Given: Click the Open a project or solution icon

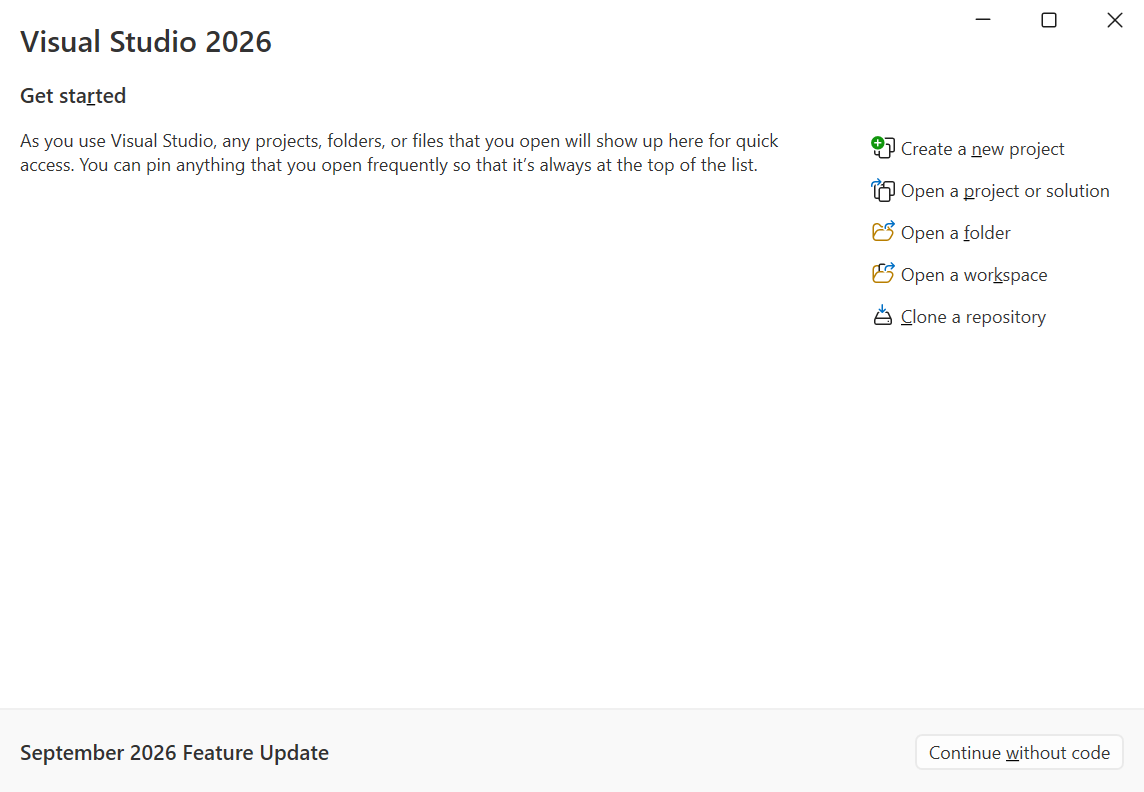Looking at the screenshot, I should tap(883, 190).
